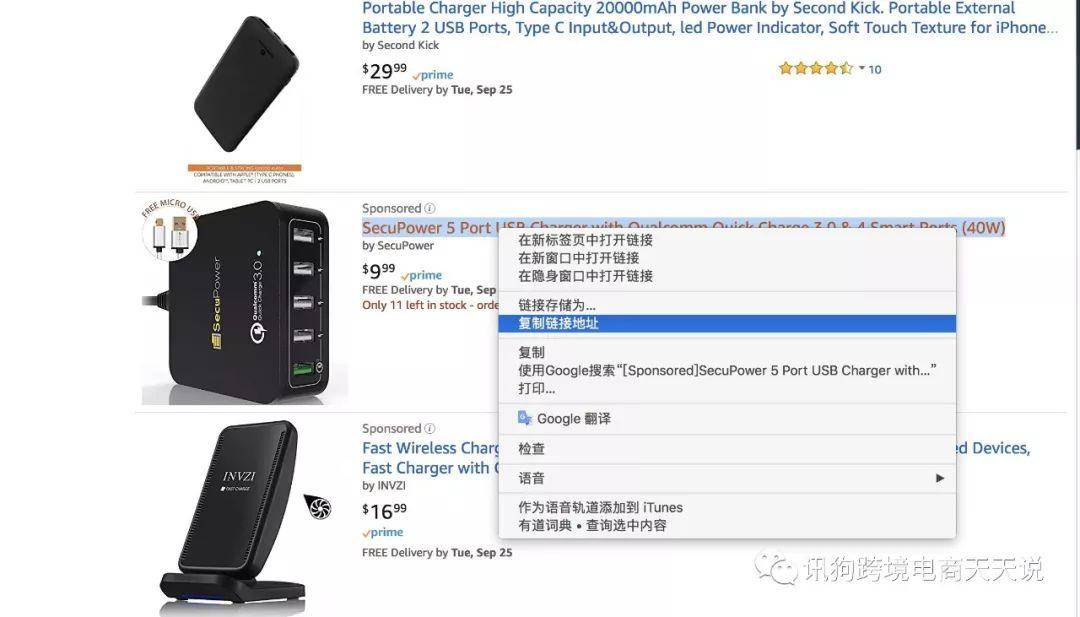1080x617 pixels.
Task: Click the 10 reviews count link
Action: [x=875, y=69]
